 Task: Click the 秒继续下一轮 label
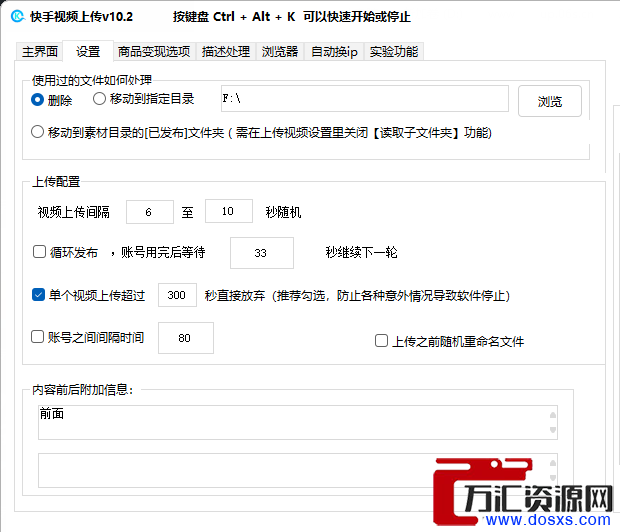(x=361, y=252)
